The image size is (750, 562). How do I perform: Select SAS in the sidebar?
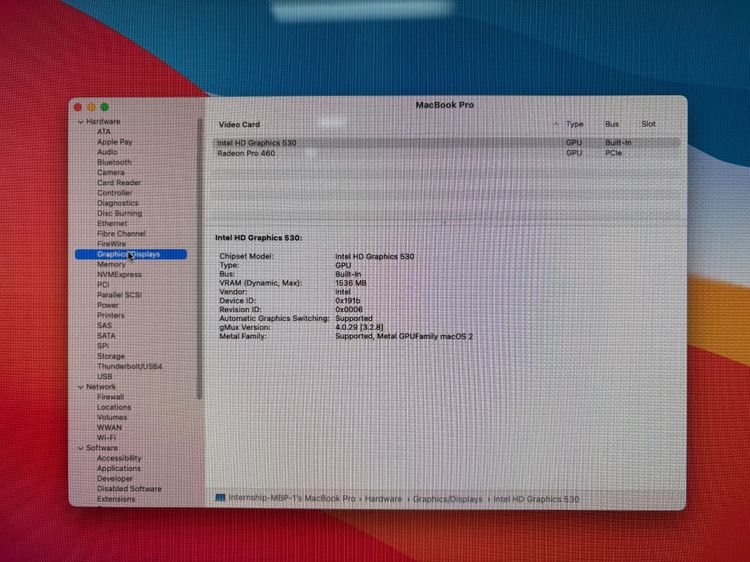104,326
